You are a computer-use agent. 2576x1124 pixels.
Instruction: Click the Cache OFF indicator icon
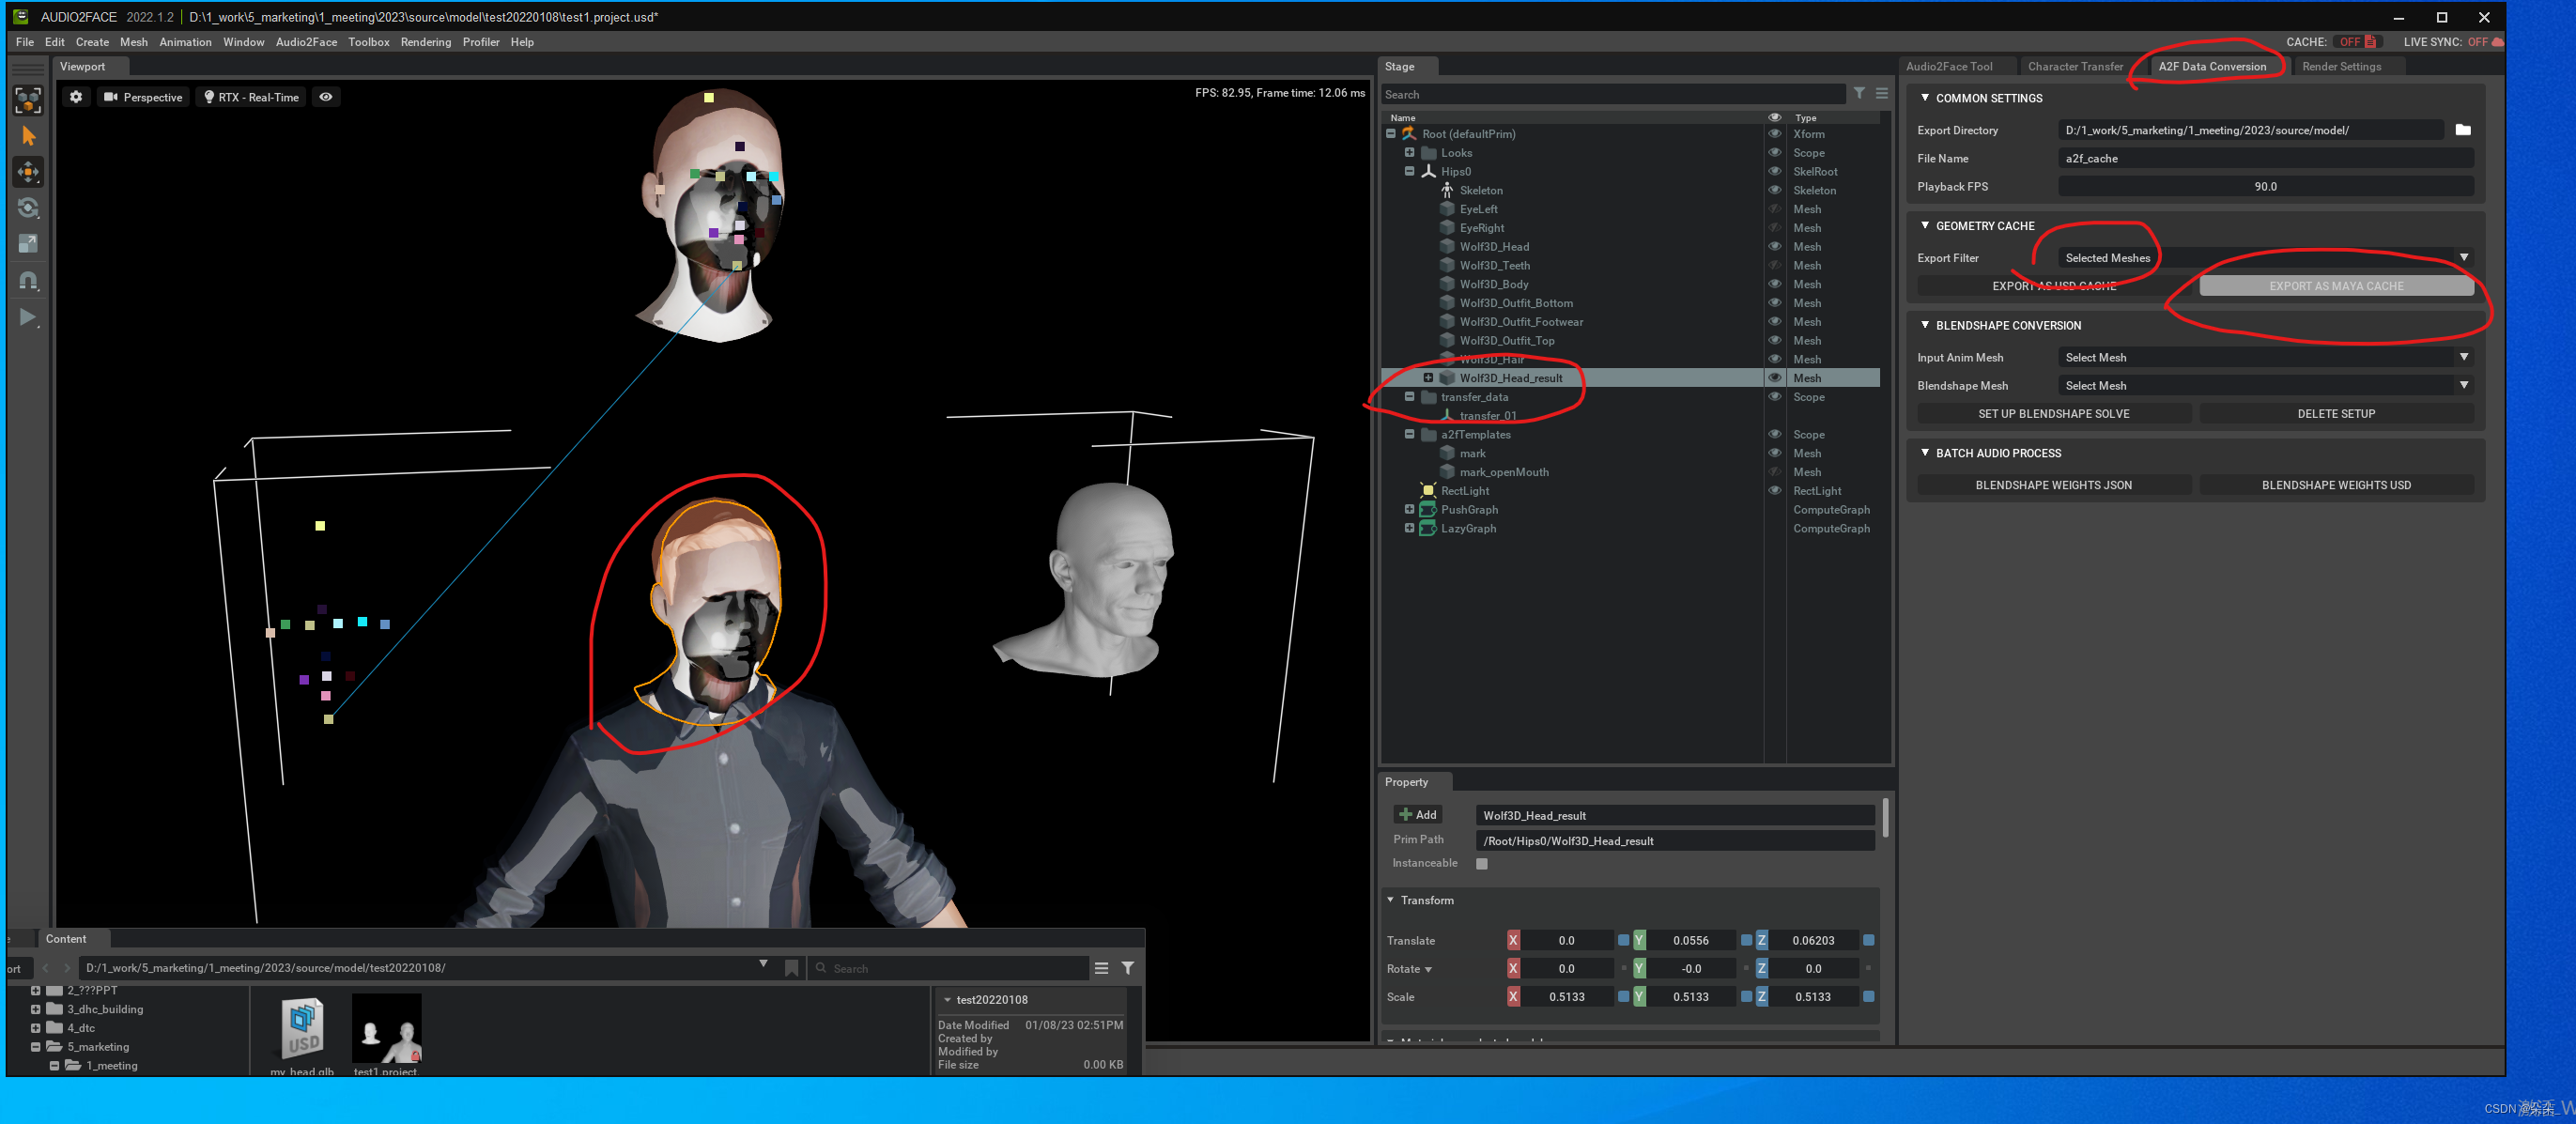[2372, 42]
